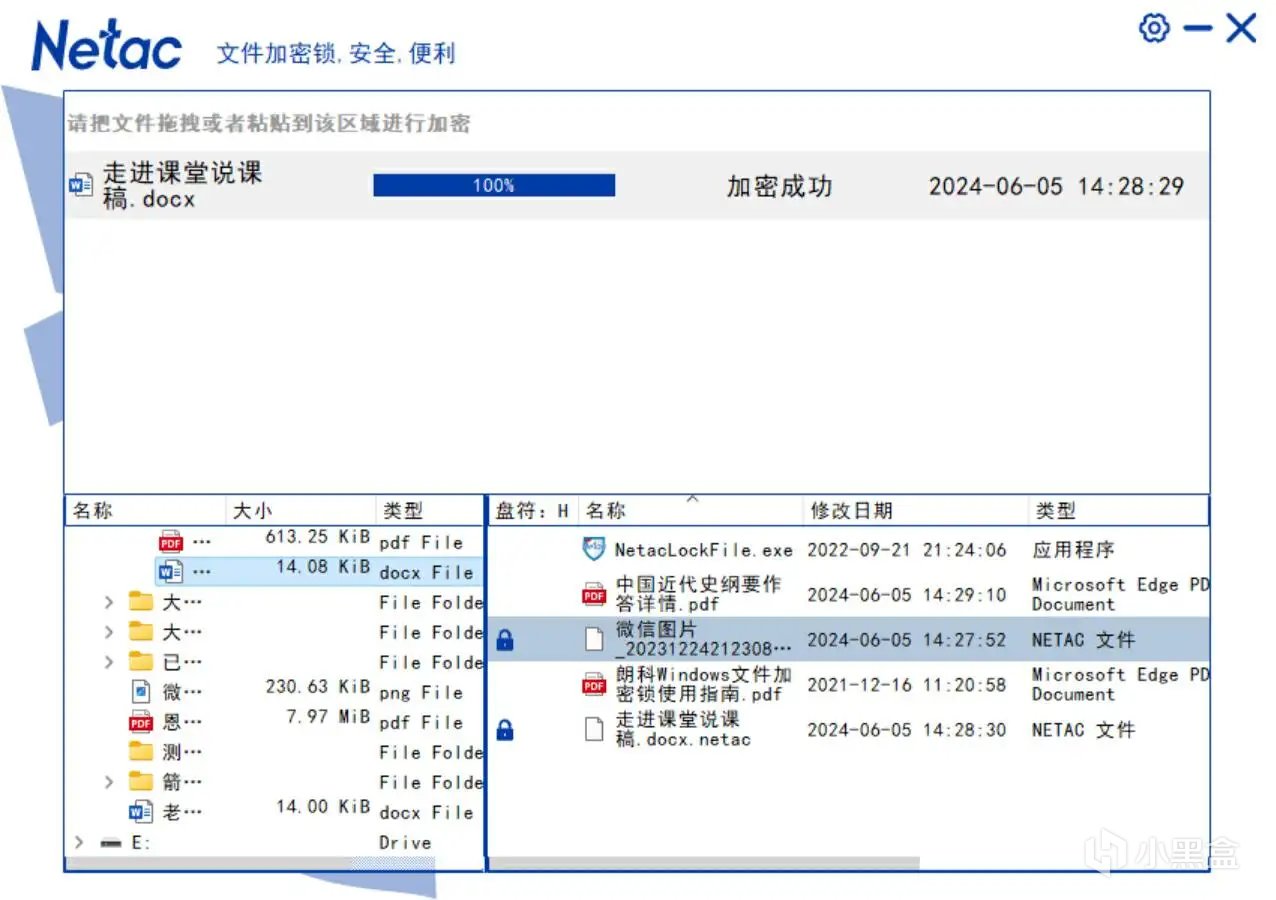This screenshot has height=900, width=1276.
Task: Sort right pane by 类型 header
Action: coord(1118,511)
